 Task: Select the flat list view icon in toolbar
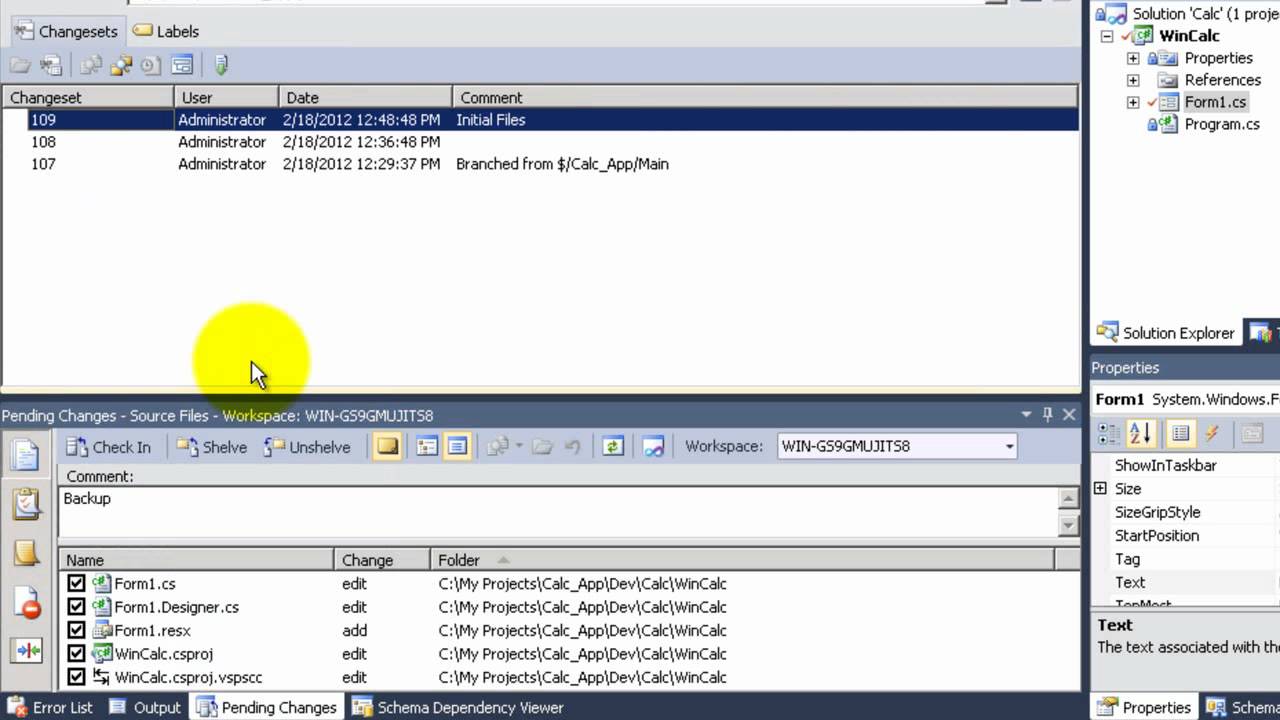pyautogui.click(x=457, y=447)
